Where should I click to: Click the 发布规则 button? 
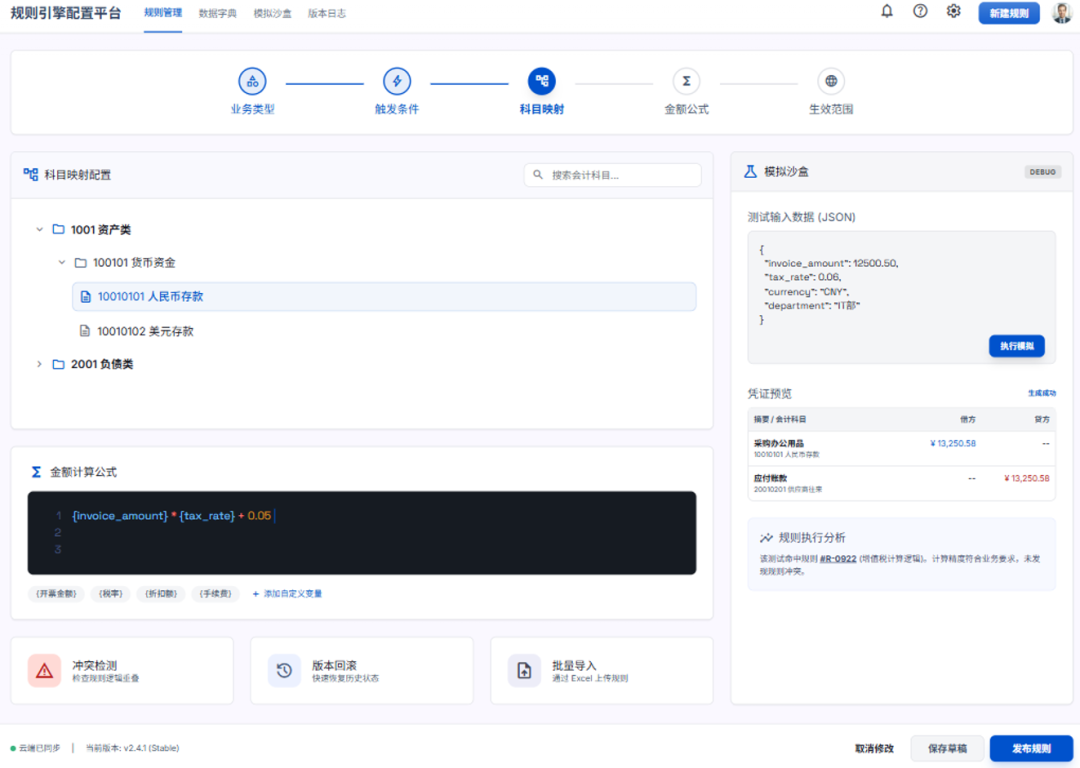pos(1031,748)
